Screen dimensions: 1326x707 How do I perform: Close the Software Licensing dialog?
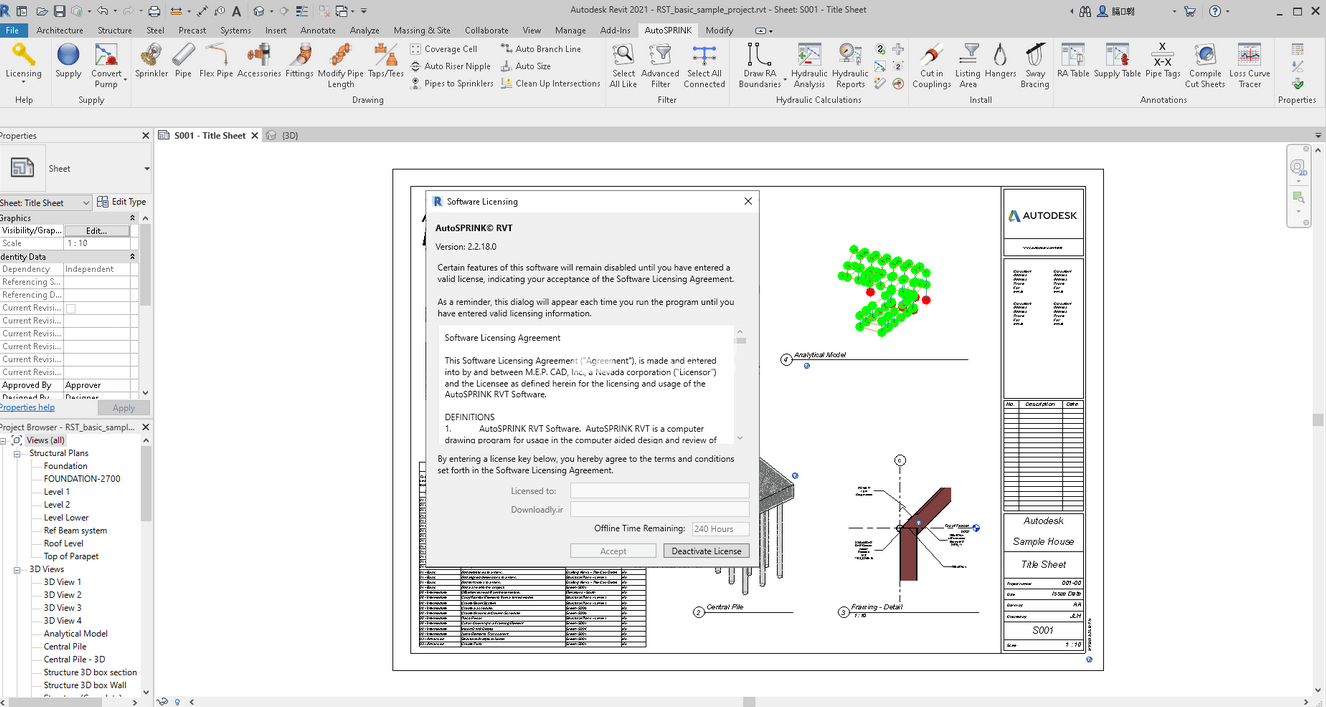(748, 201)
